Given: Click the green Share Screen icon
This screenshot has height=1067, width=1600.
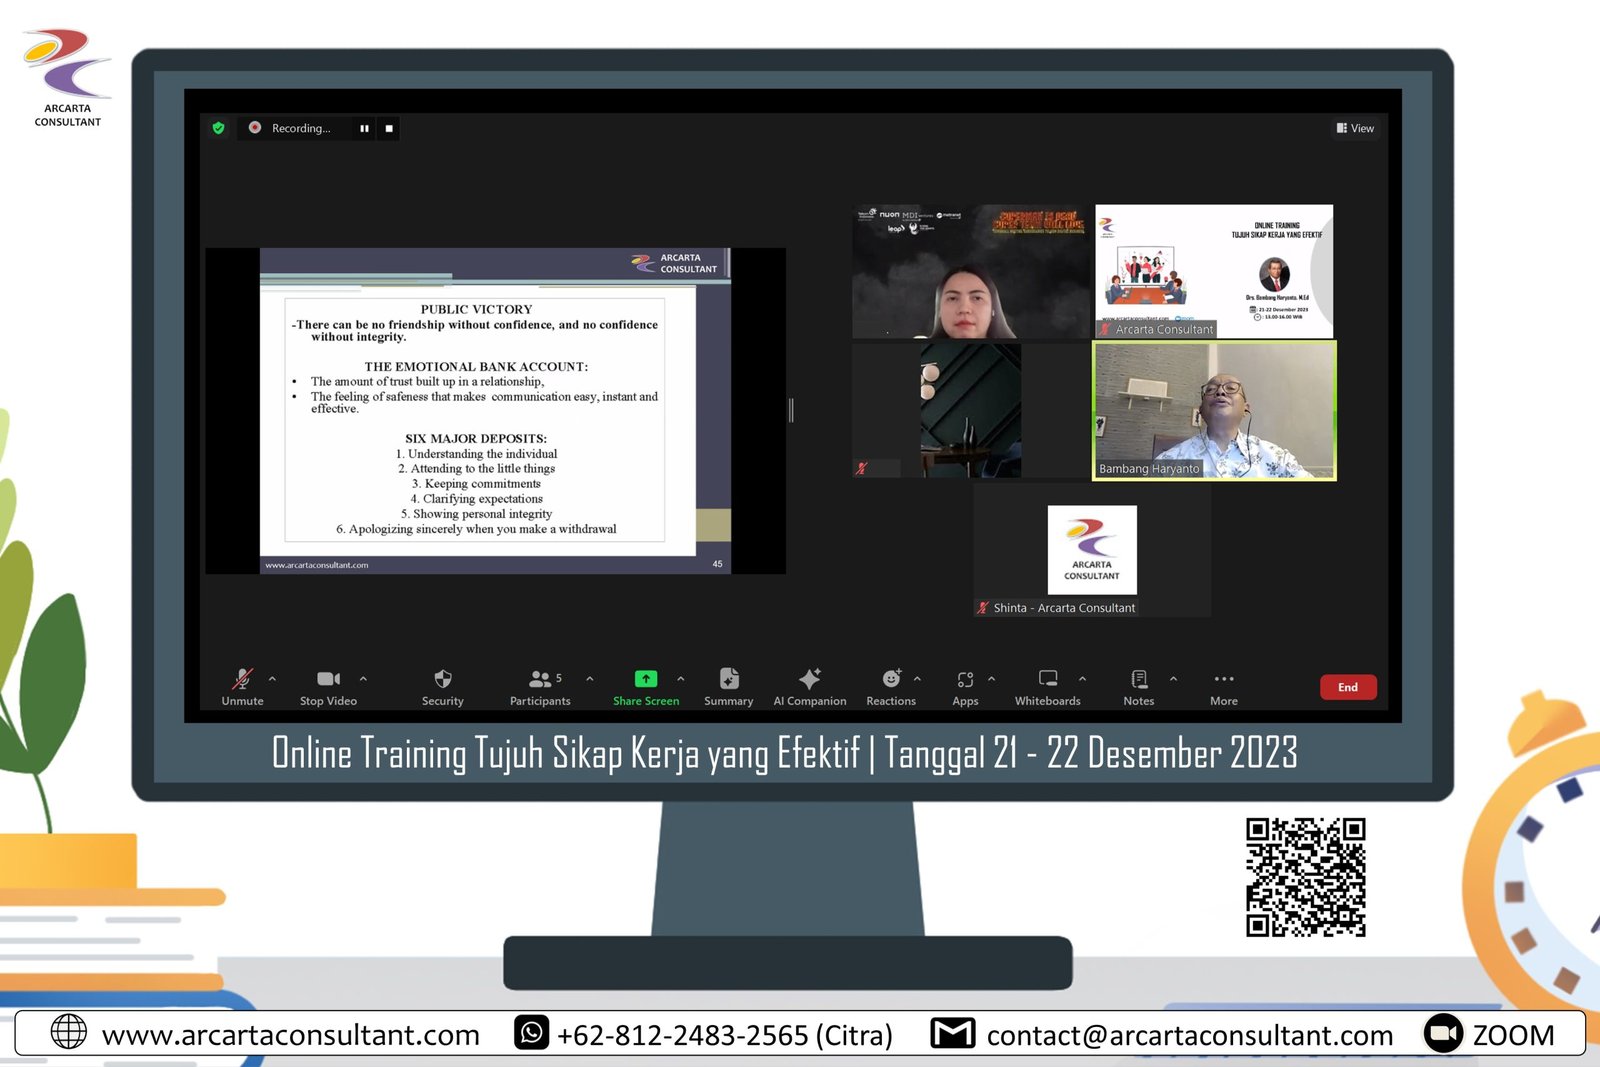Looking at the screenshot, I should tap(646, 679).
